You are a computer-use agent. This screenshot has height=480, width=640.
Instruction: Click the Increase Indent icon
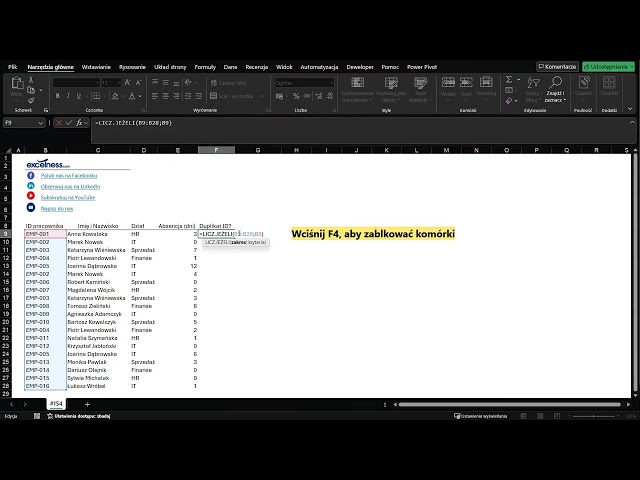coord(199,96)
